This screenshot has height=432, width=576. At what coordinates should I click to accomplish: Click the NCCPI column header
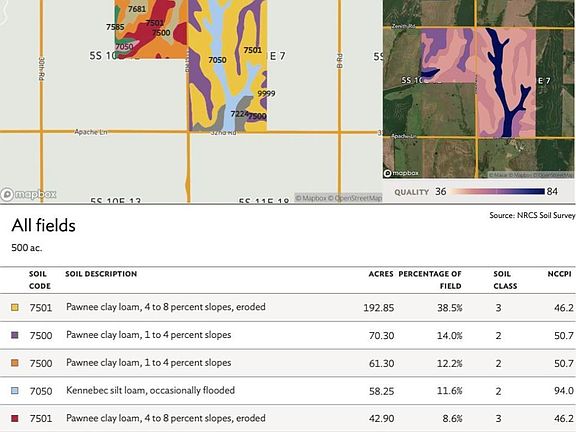(559, 274)
